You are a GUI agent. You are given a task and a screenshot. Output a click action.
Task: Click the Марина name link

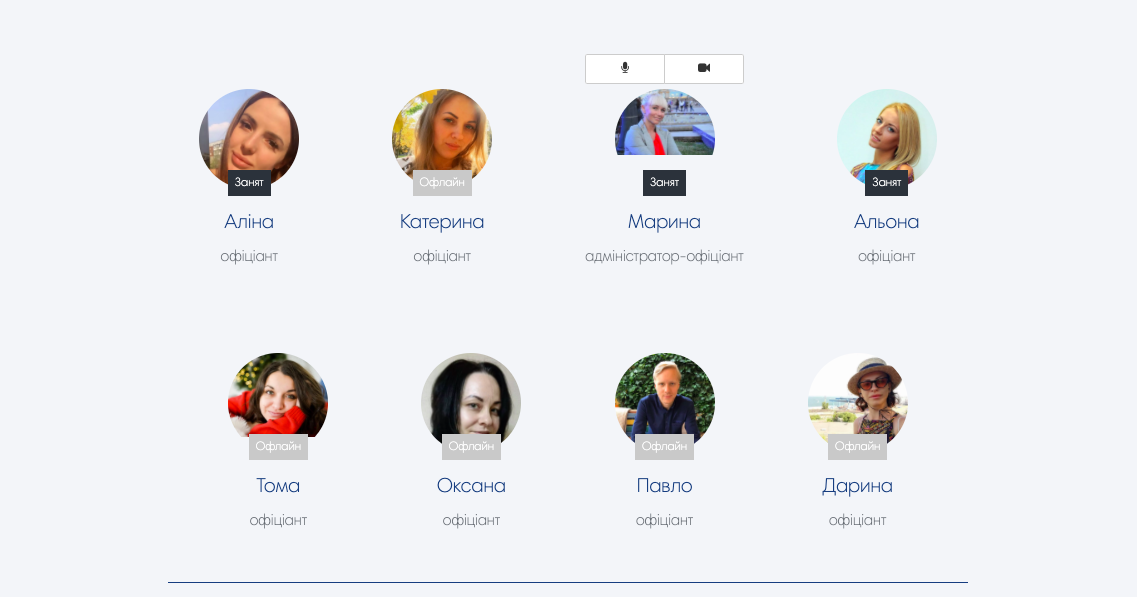coord(664,221)
